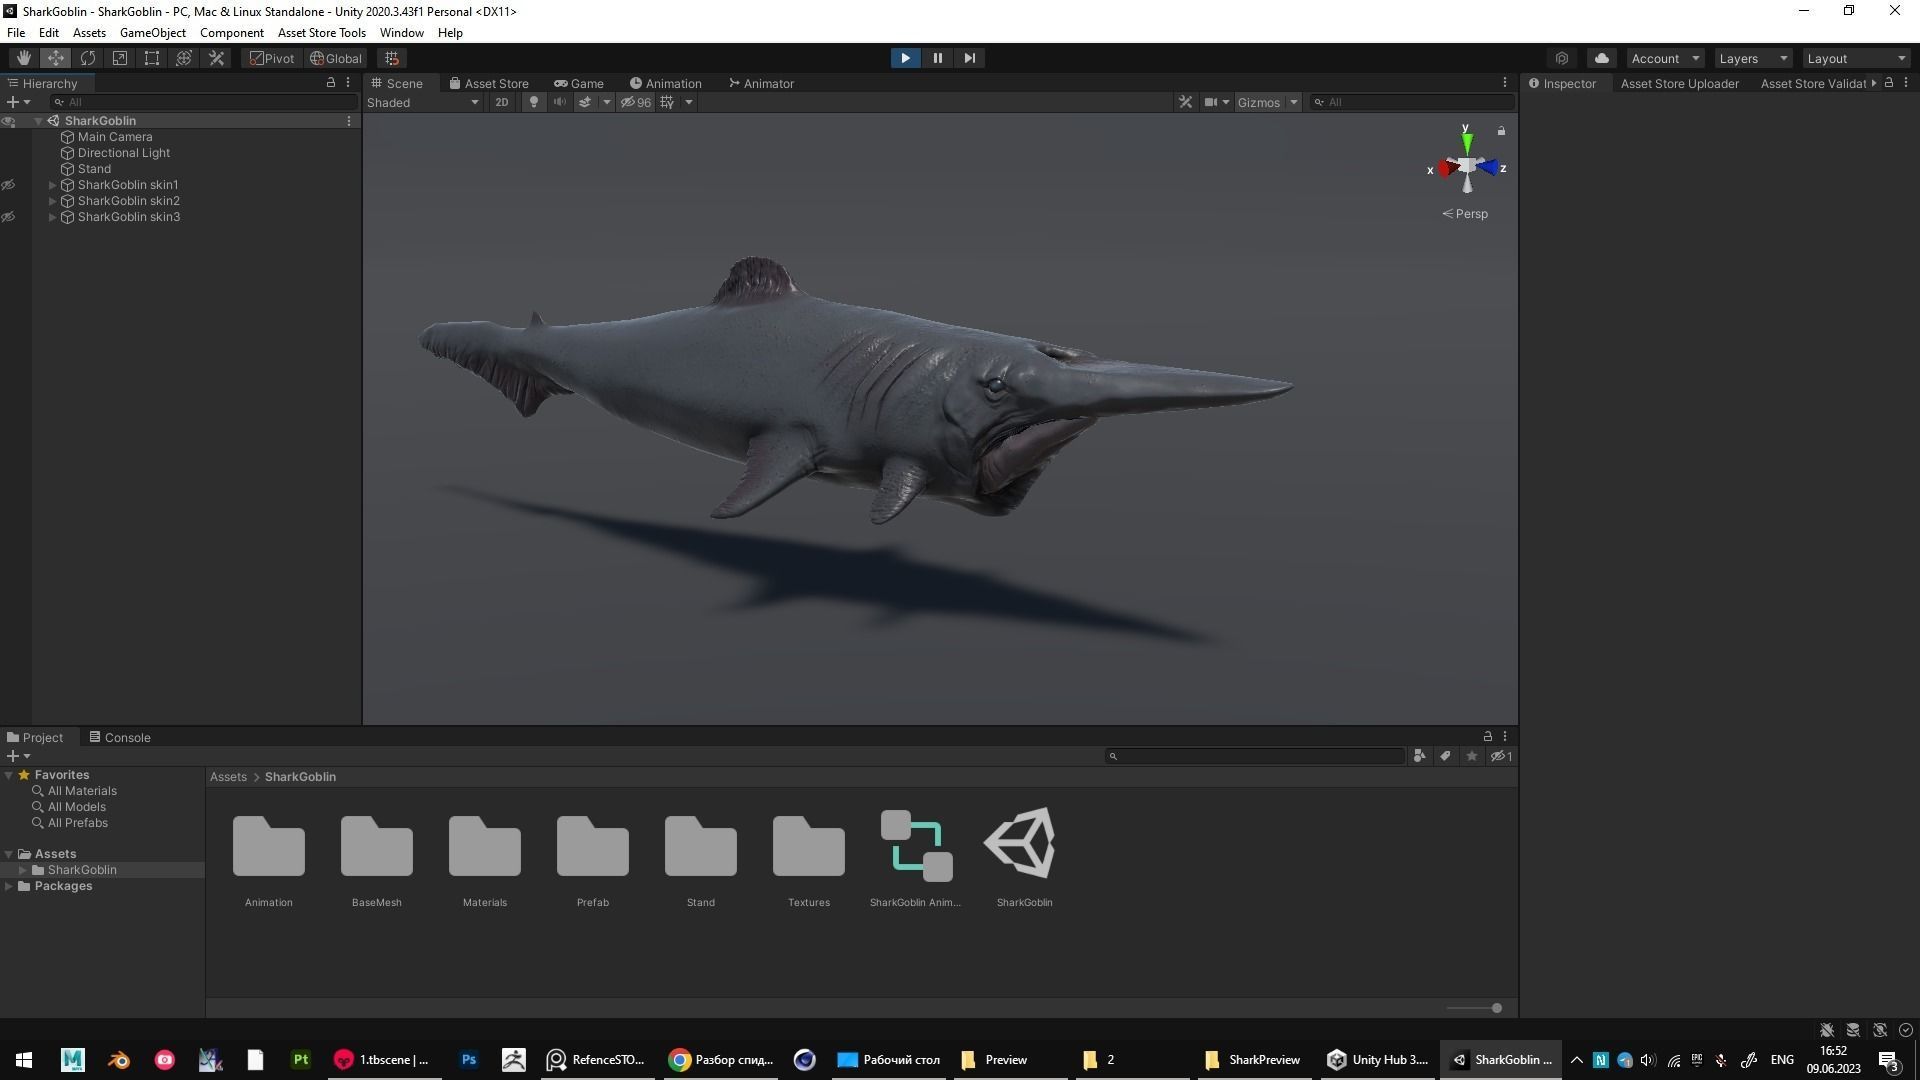
Task: Open the custom editor tools icon
Action: (216, 58)
